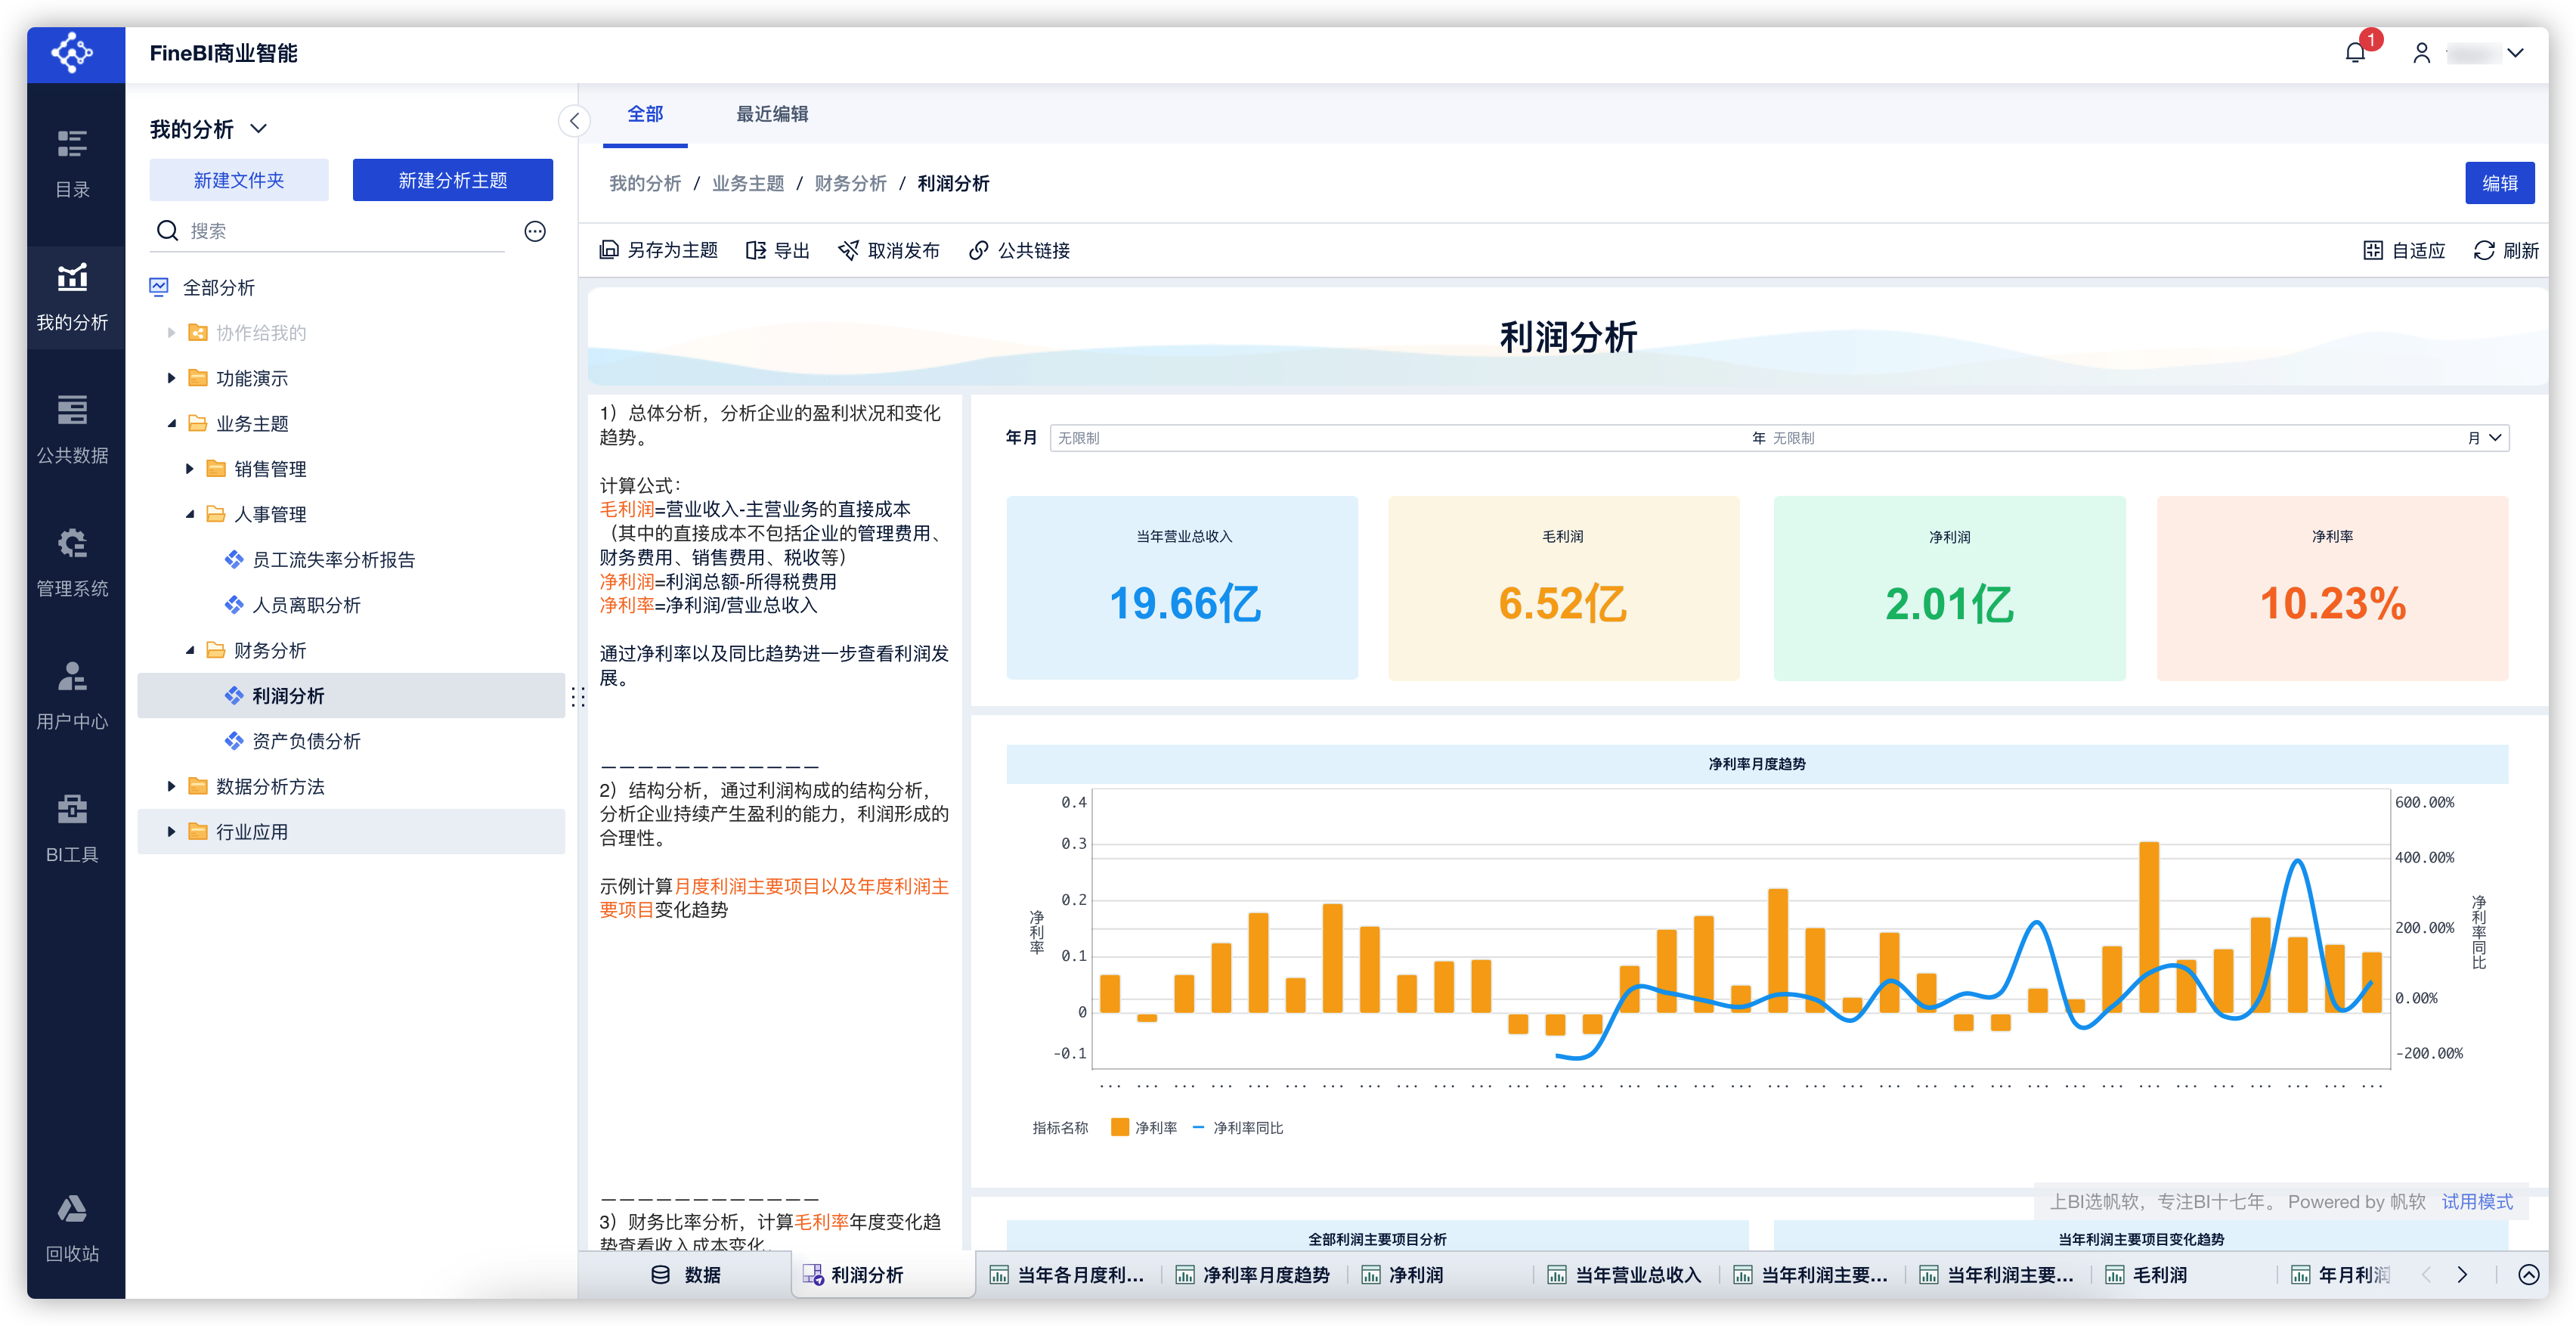Click the 新建文件夹 button
The width and height of the screenshot is (2576, 1326).
[x=239, y=180]
